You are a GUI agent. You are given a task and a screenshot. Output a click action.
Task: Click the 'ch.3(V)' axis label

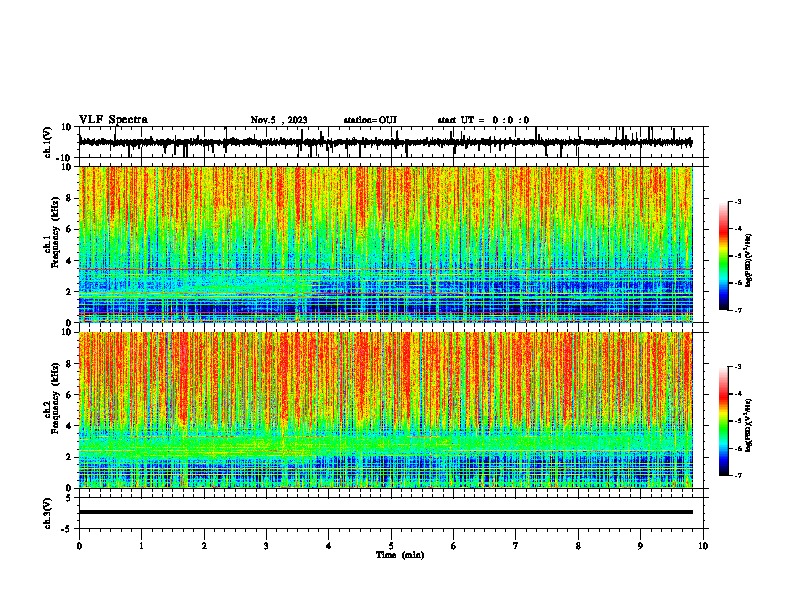tap(48, 513)
